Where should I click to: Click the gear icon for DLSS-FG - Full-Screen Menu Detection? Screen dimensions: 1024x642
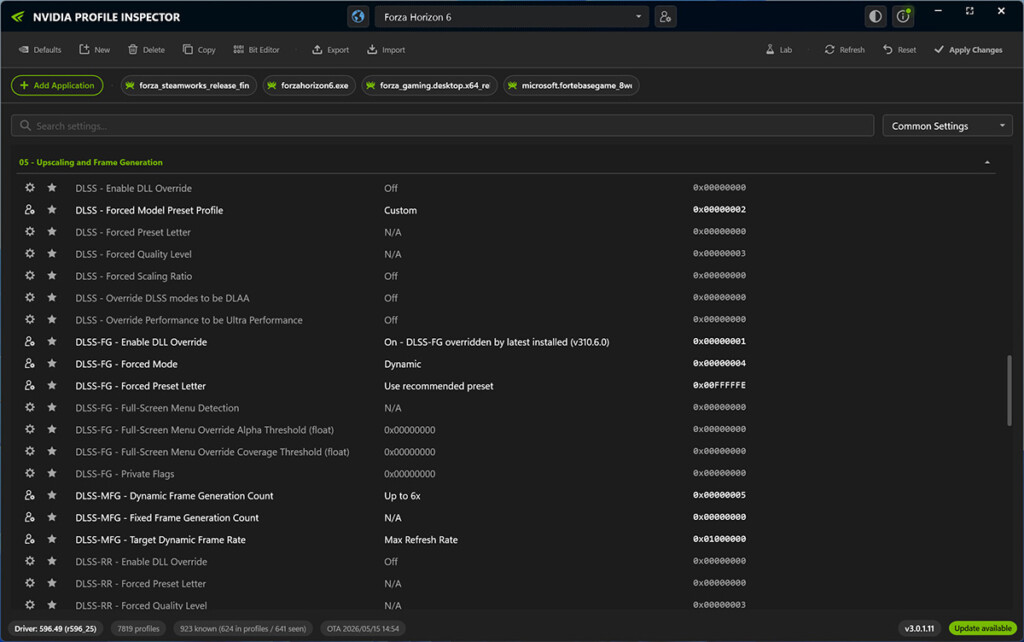[x=29, y=408]
